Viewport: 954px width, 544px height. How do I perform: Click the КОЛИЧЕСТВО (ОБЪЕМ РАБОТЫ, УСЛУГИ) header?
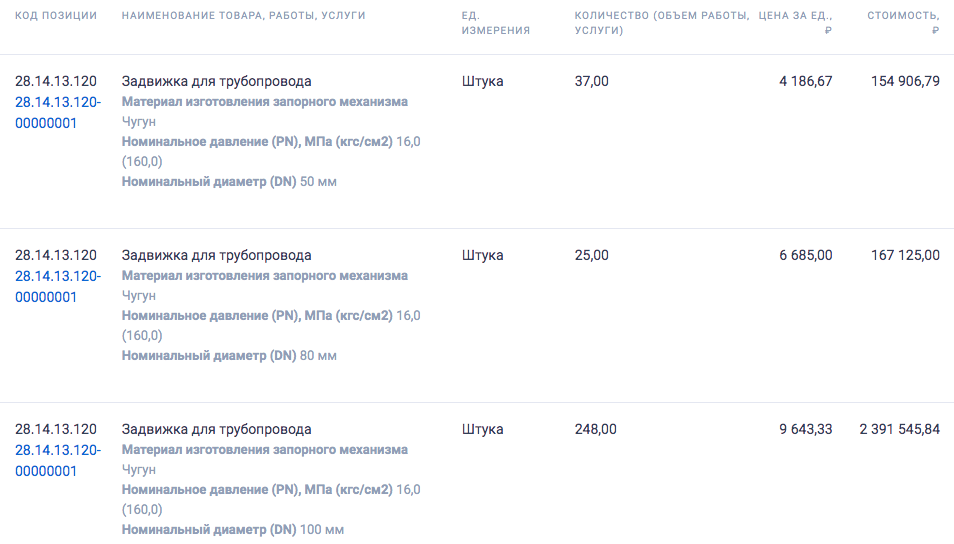coord(661,23)
